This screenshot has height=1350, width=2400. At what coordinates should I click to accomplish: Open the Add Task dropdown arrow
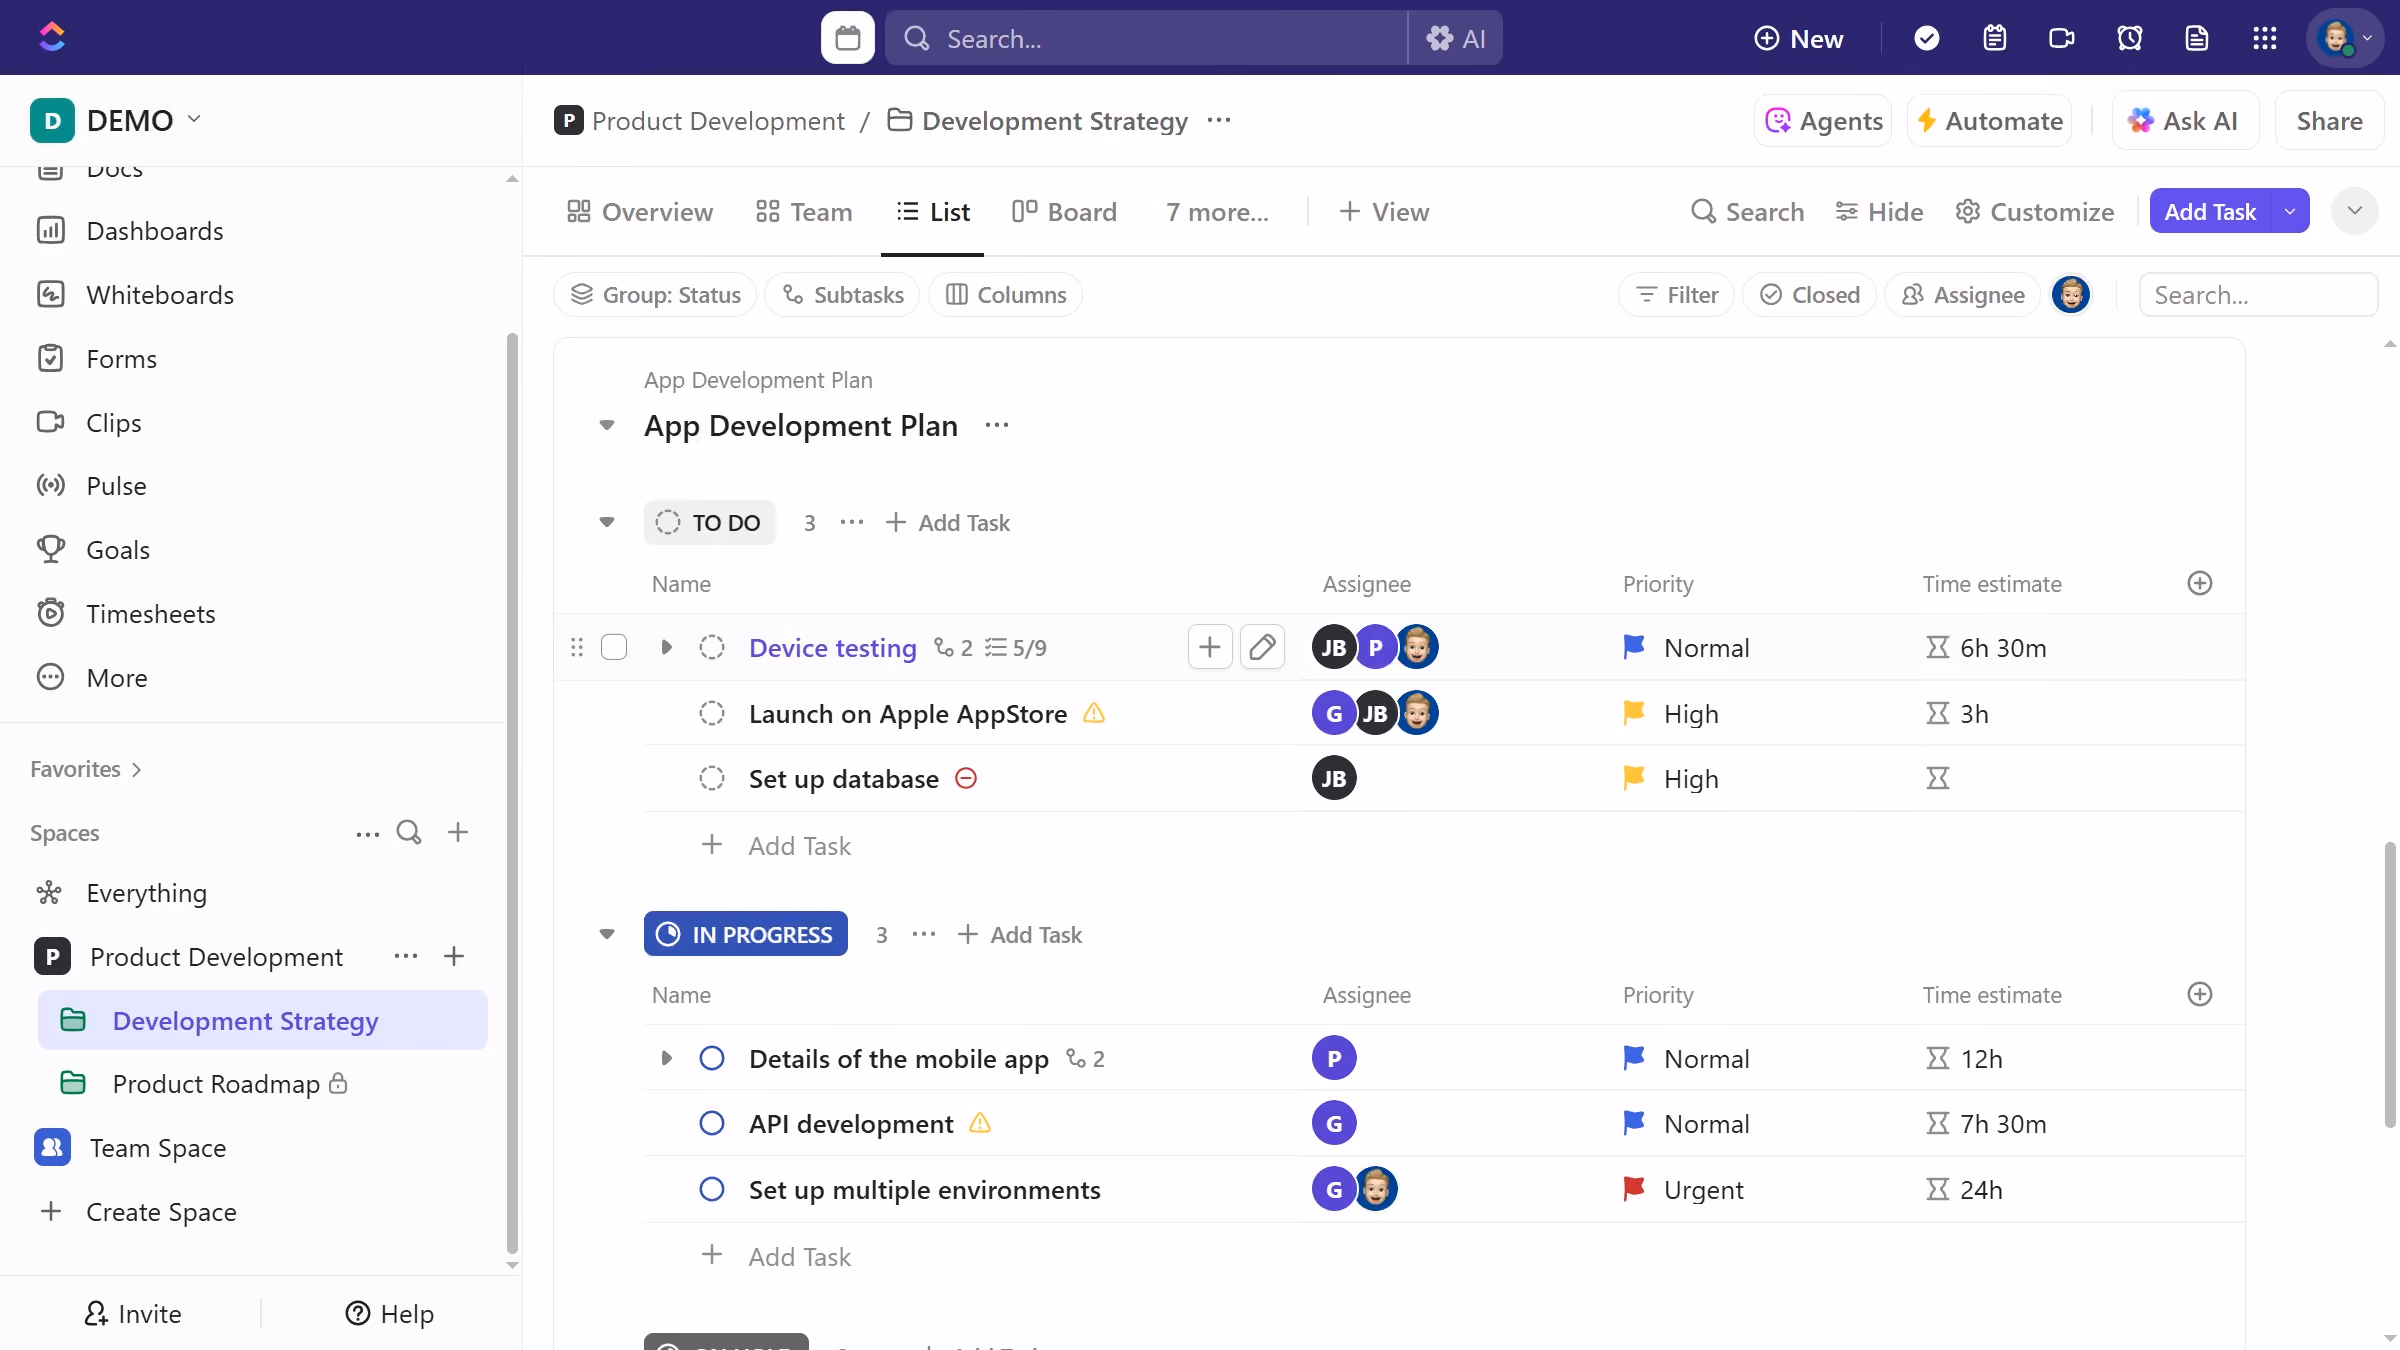pos(2290,211)
